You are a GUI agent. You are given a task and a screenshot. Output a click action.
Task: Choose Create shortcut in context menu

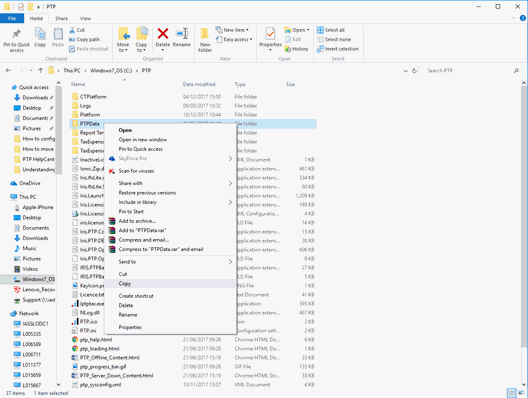tap(169, 296)
